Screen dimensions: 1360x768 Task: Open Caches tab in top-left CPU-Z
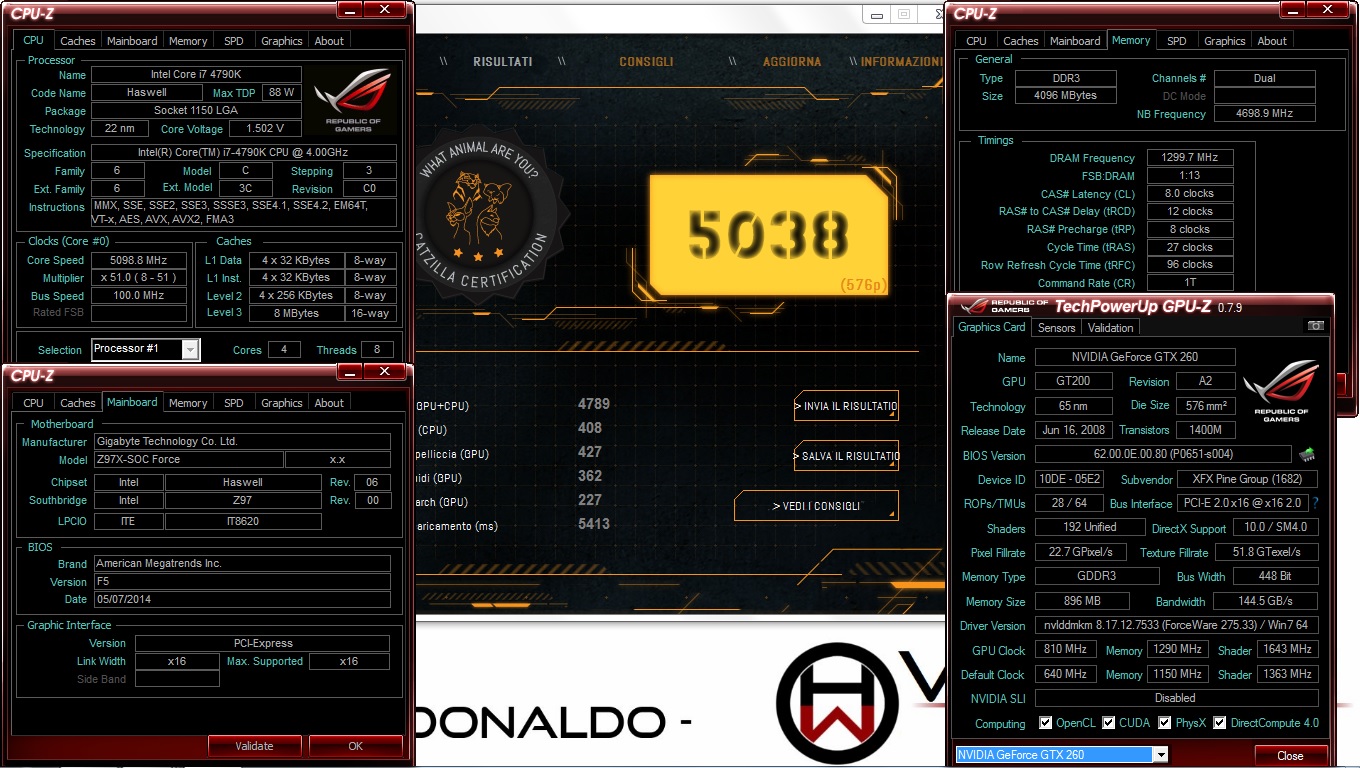78,41
